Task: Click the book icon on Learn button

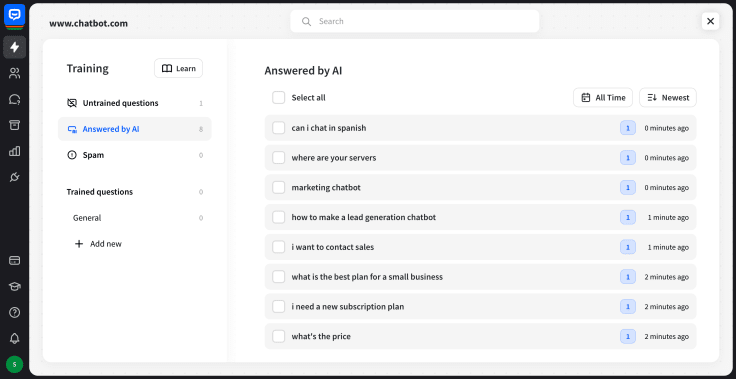Action: click(x=167, y=69)
